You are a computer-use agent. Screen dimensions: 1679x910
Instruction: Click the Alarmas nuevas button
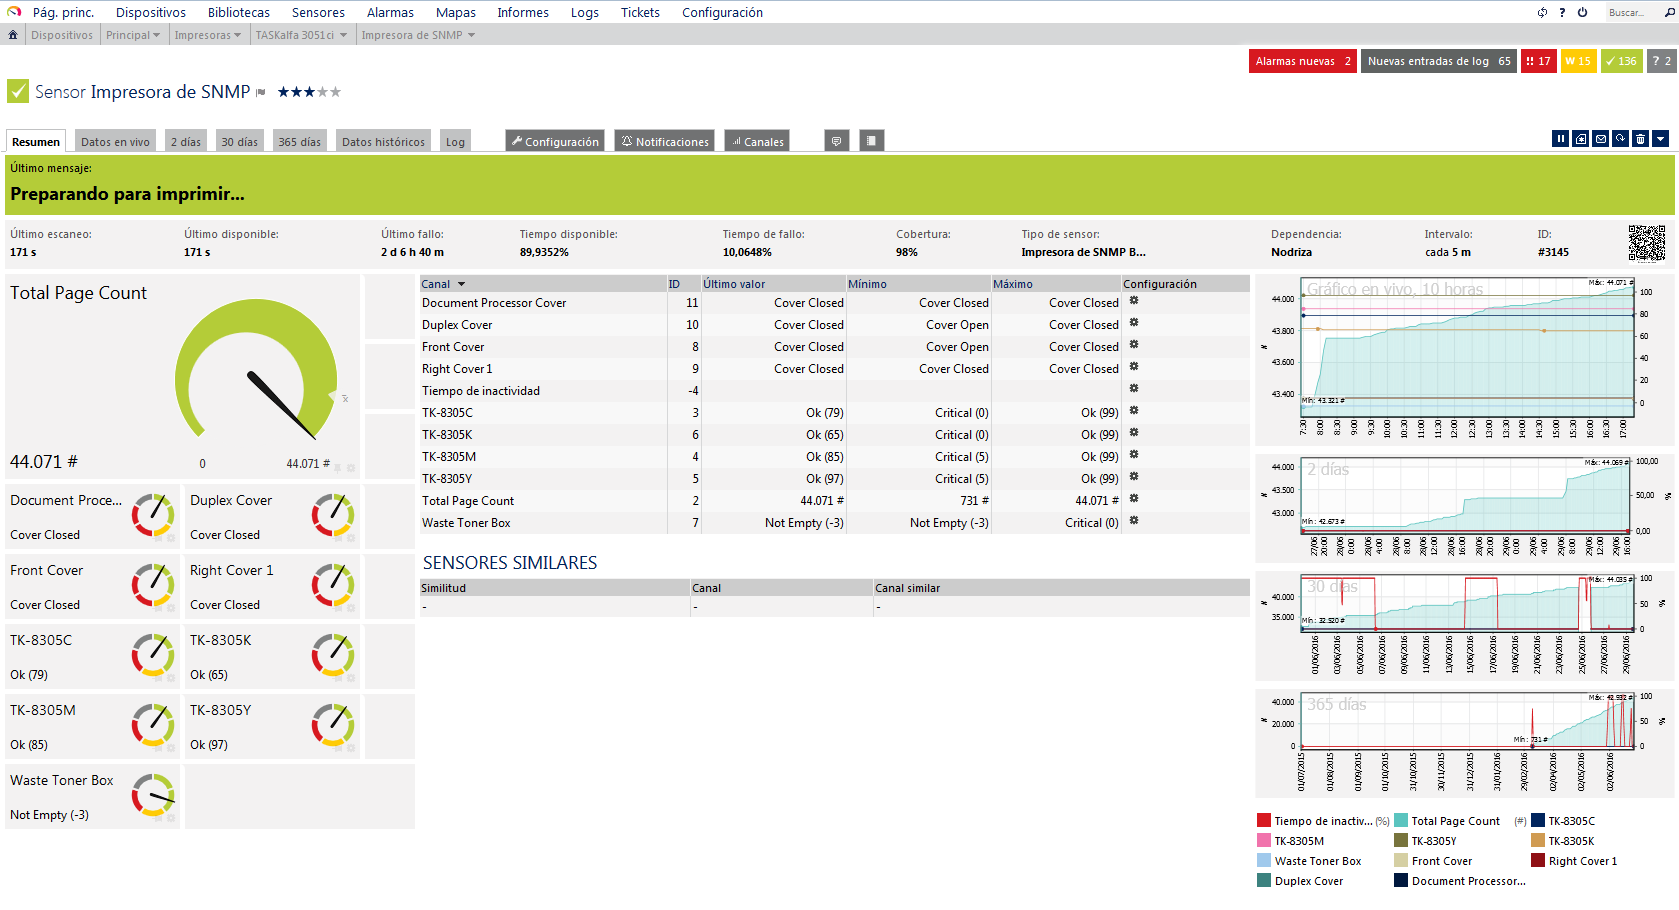(1302, 61)
